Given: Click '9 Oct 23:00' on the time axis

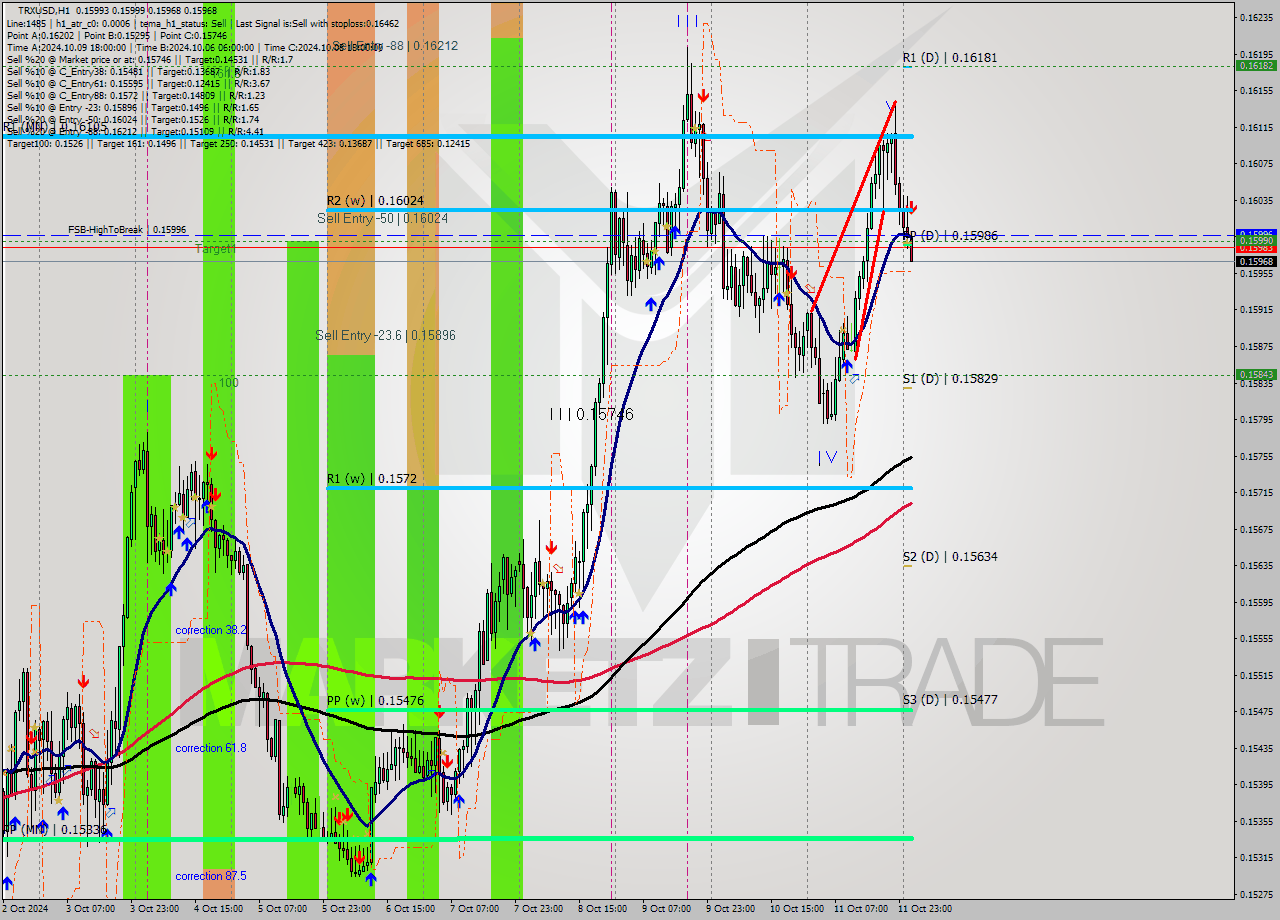Looking at the screenshot, I should (730, 909).
